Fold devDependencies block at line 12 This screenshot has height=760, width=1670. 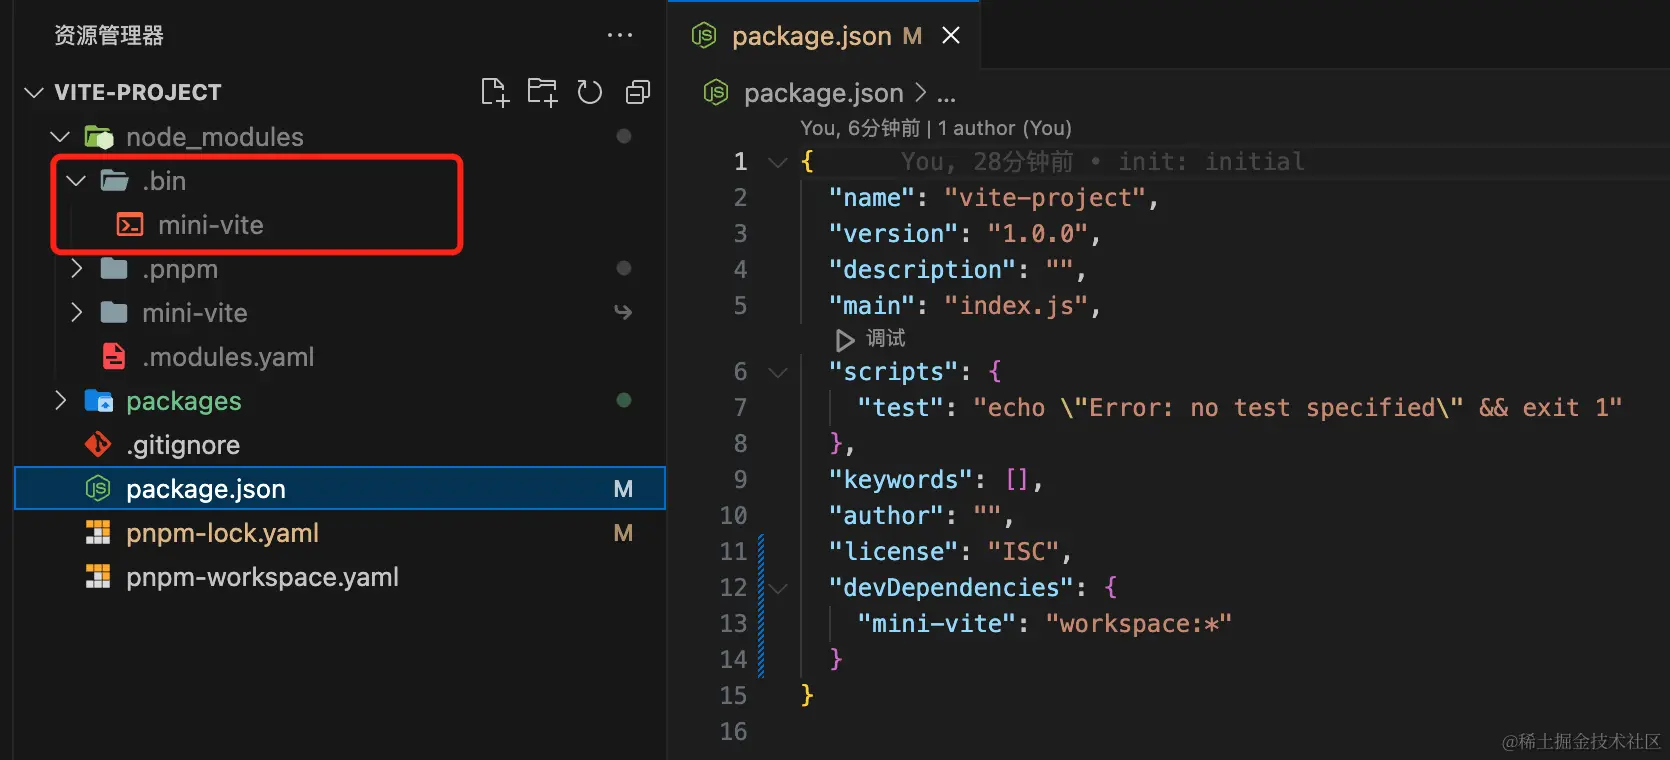click(x=777, y=587)
